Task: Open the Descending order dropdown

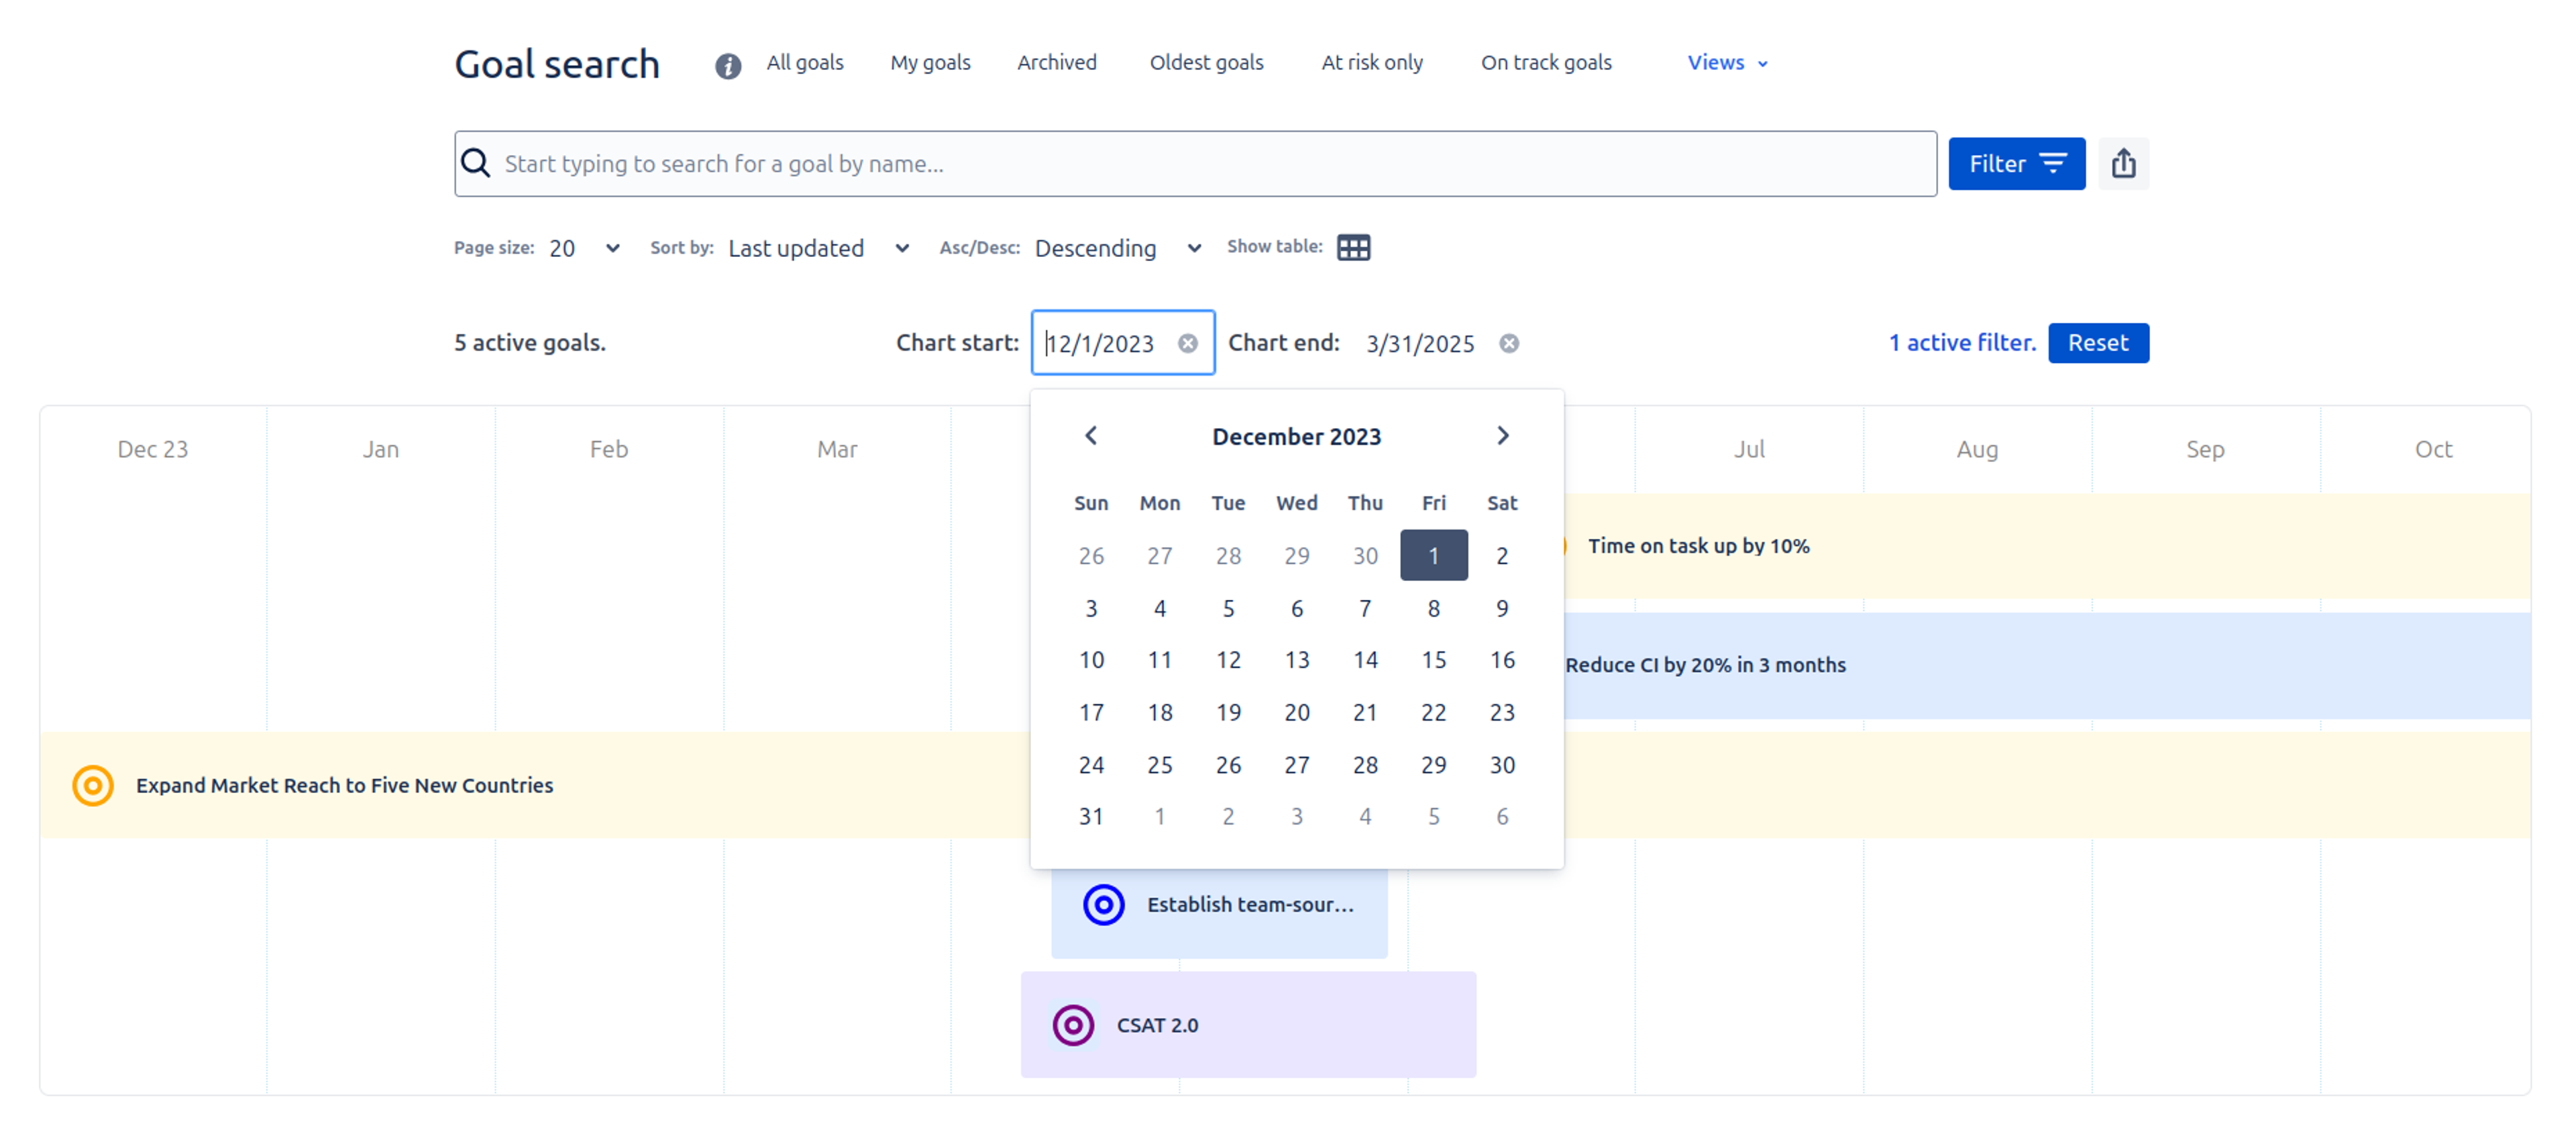Action: click(x=1116, y=248)
